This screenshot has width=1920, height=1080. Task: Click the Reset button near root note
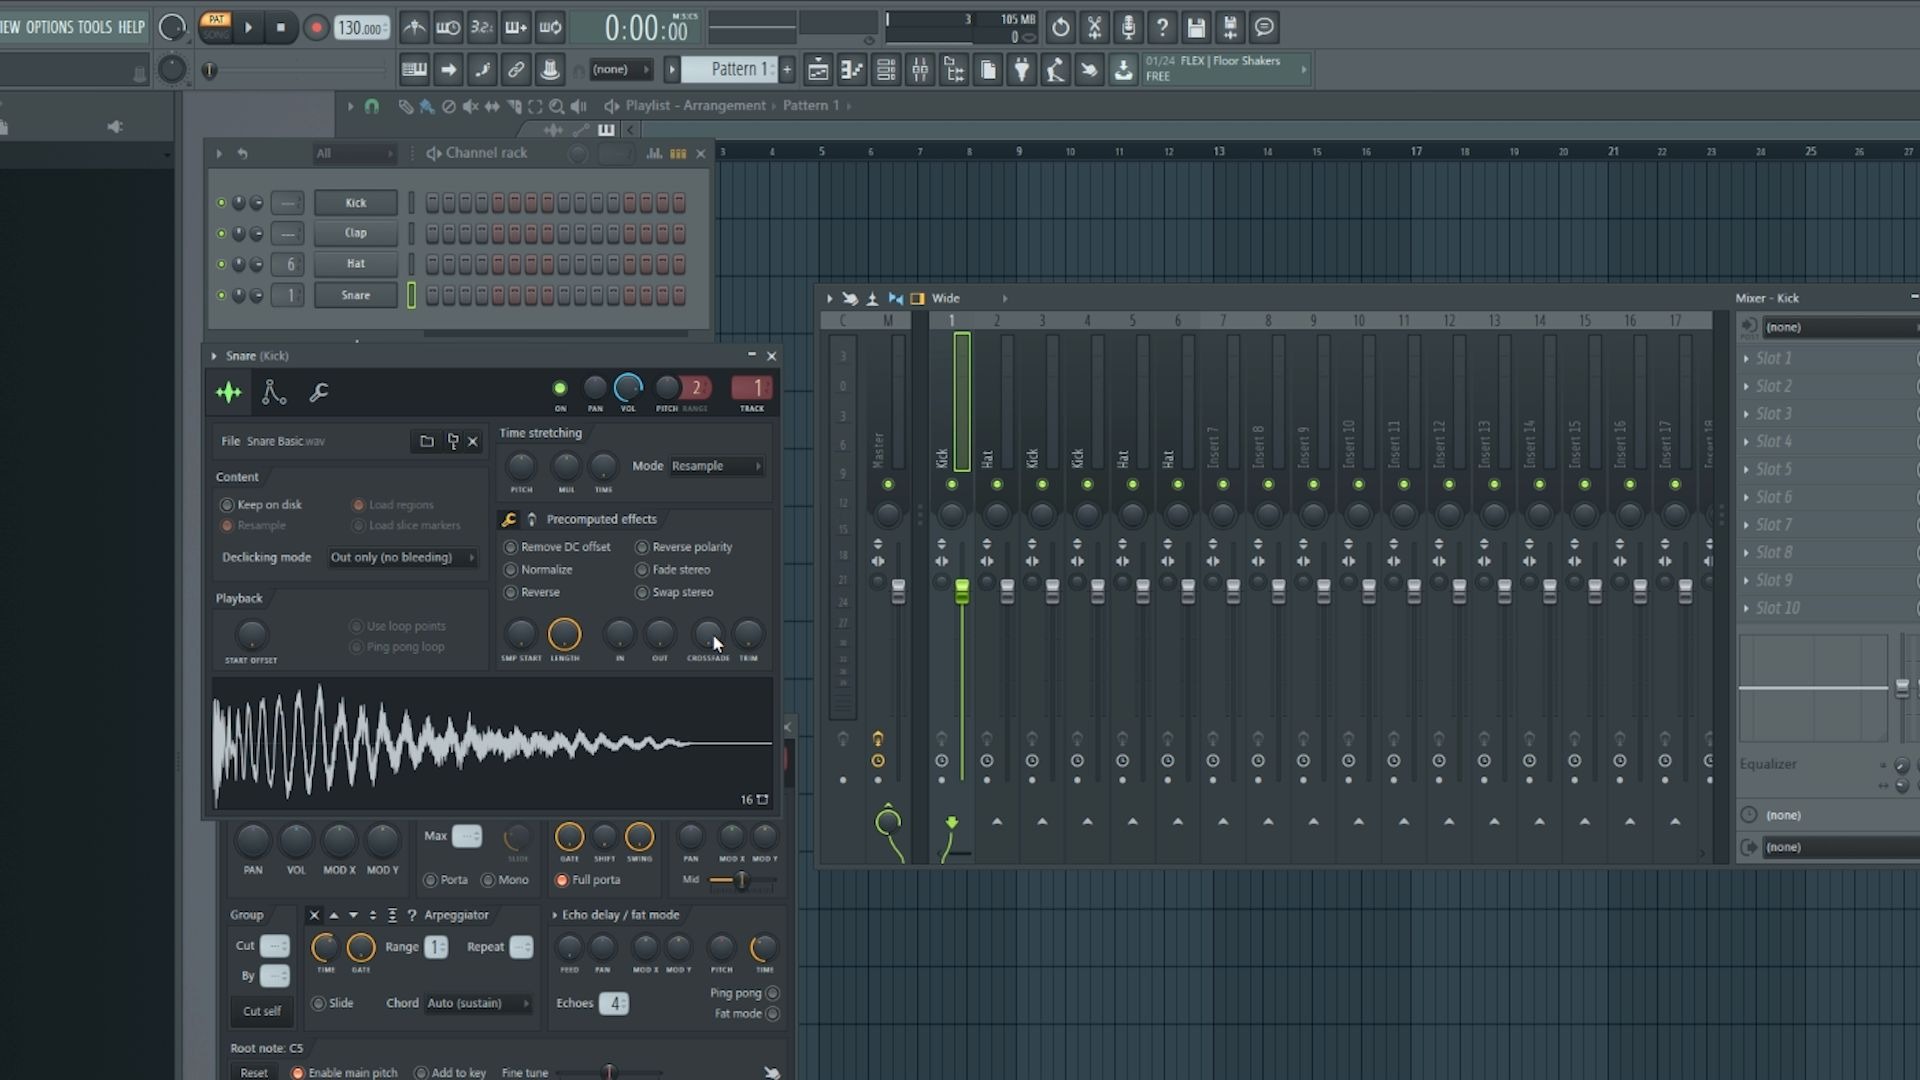pyautogui.click(x=254, y=1072)
